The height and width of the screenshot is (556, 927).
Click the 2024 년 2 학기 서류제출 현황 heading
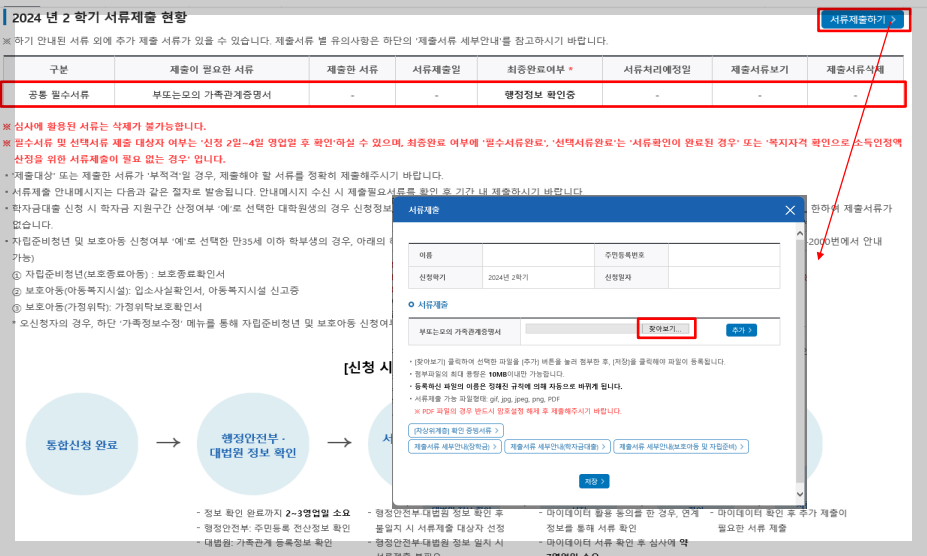tap(99, 18)
